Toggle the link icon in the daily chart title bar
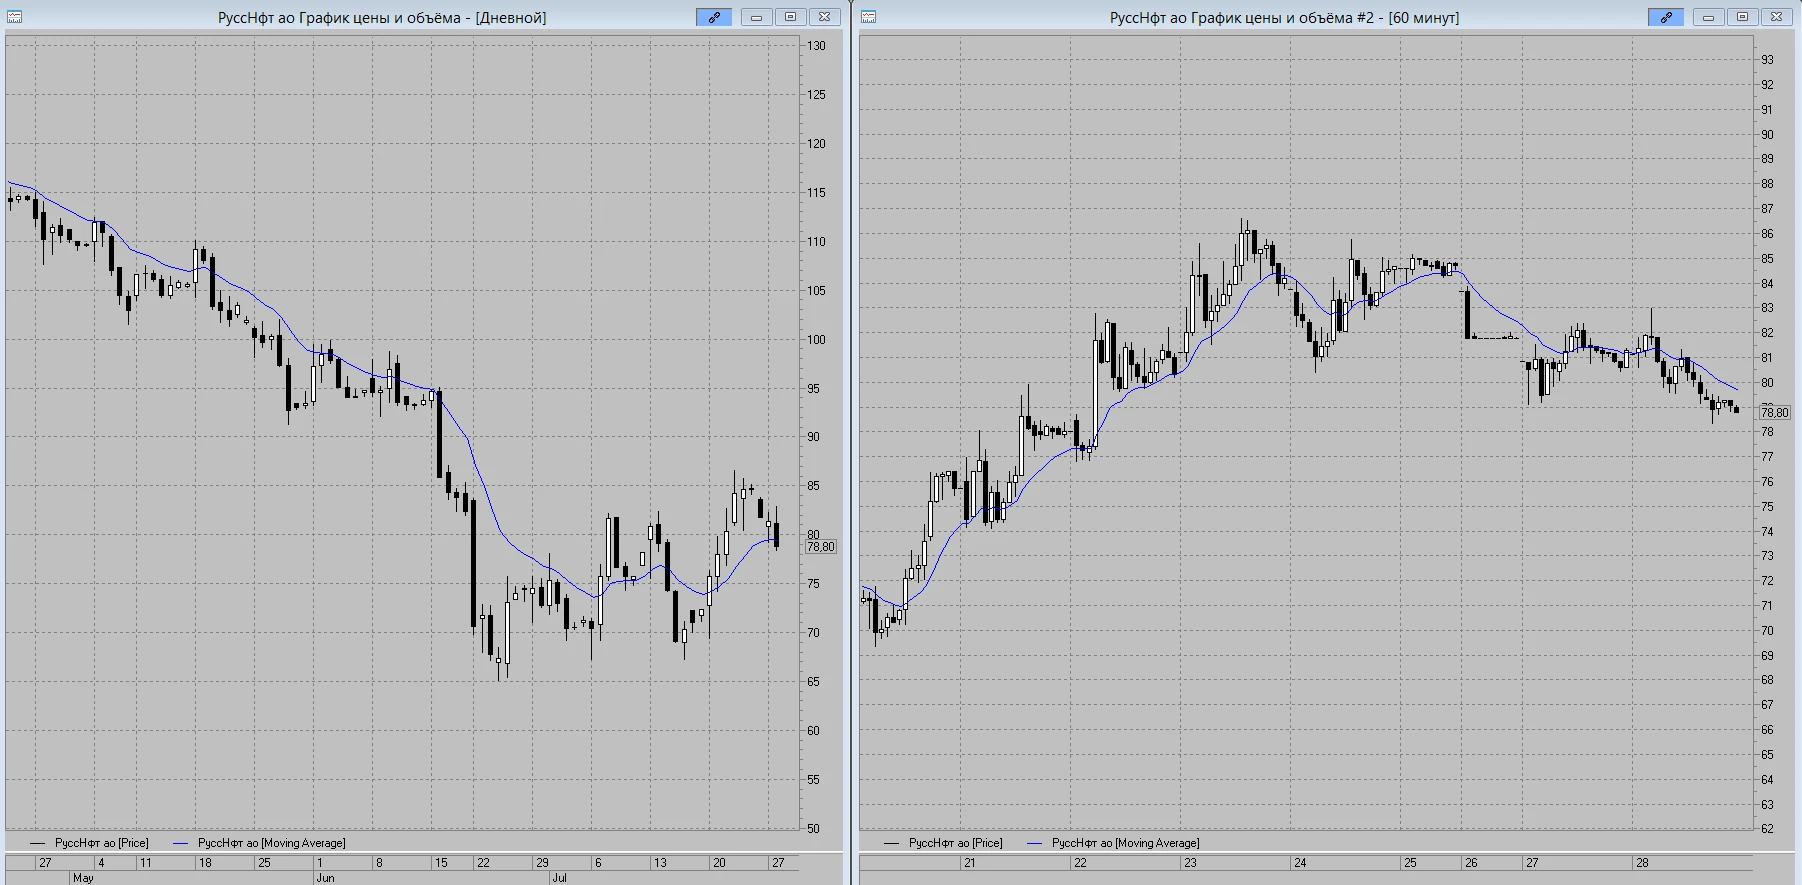The image size is (1802, 885). (x=715, y=17)
